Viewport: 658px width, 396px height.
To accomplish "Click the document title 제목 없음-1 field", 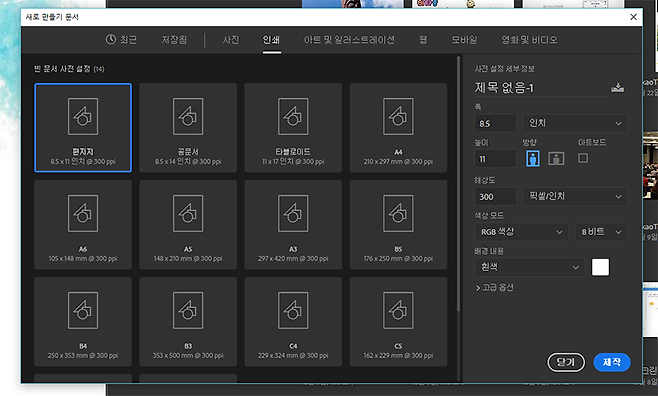I will click(x=541, y=88).
